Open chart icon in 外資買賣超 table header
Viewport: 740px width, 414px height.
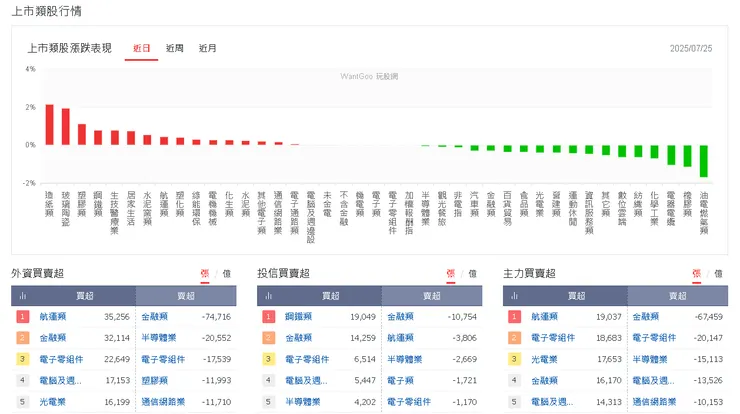(22, 296)
